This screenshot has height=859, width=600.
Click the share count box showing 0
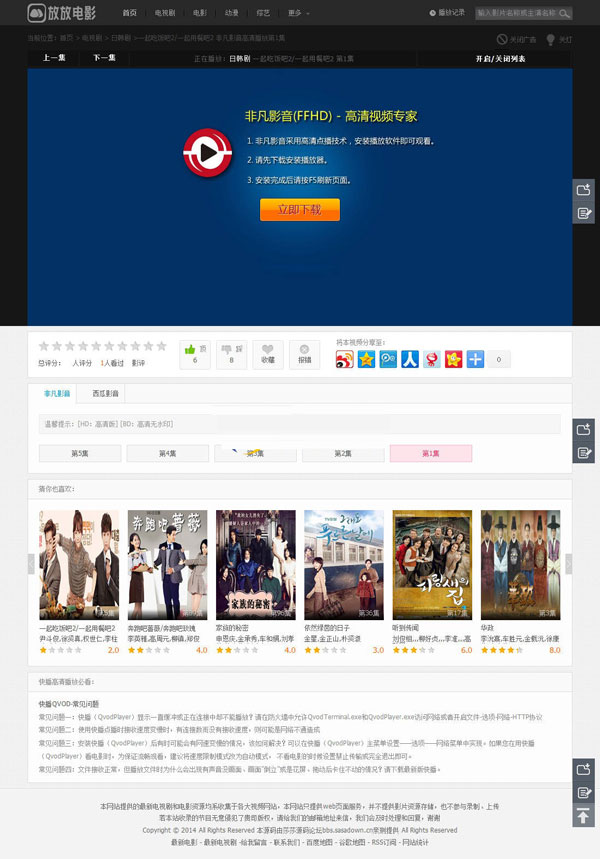499,359
